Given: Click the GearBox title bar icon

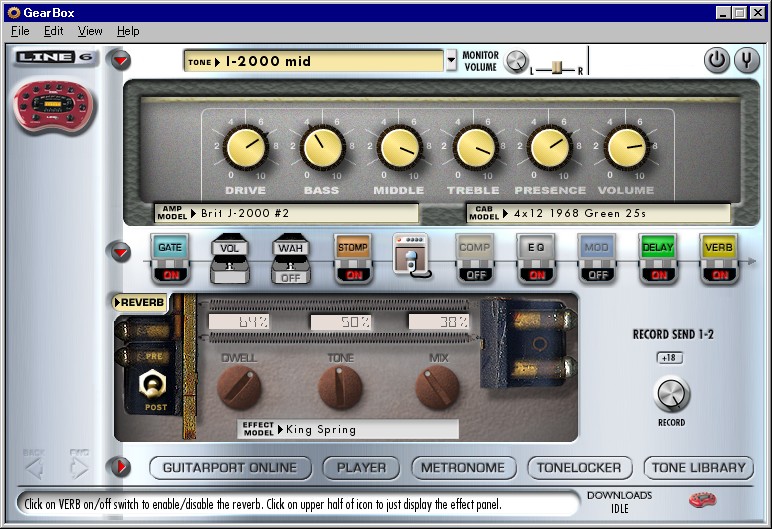Looking at the screenshot, I should [14, 13].
